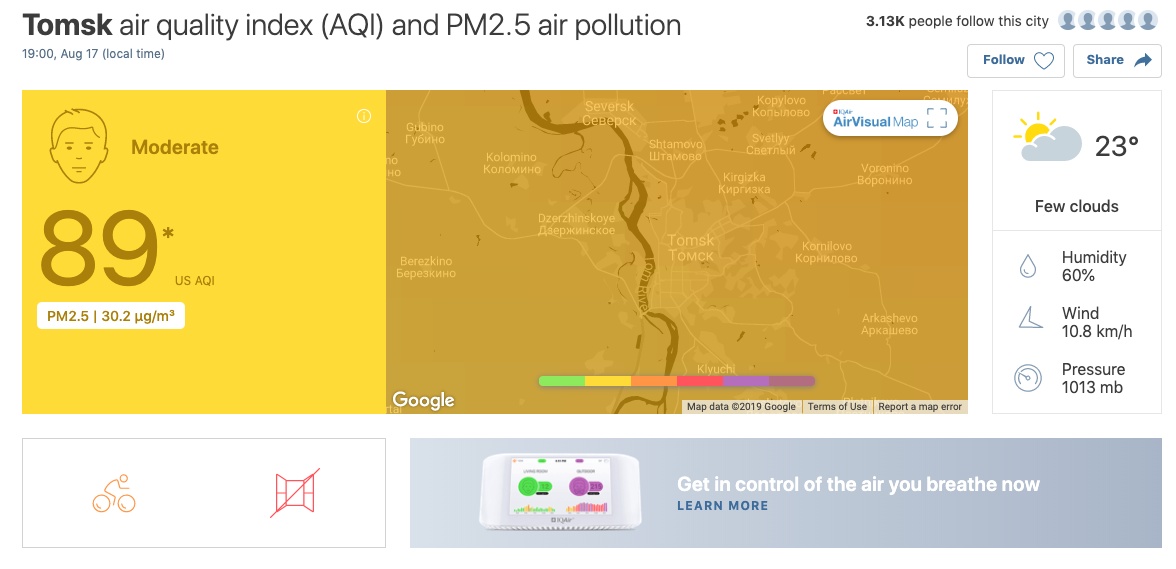
Task: Click the info icon on the AQI card
Action: coord(364,116)
